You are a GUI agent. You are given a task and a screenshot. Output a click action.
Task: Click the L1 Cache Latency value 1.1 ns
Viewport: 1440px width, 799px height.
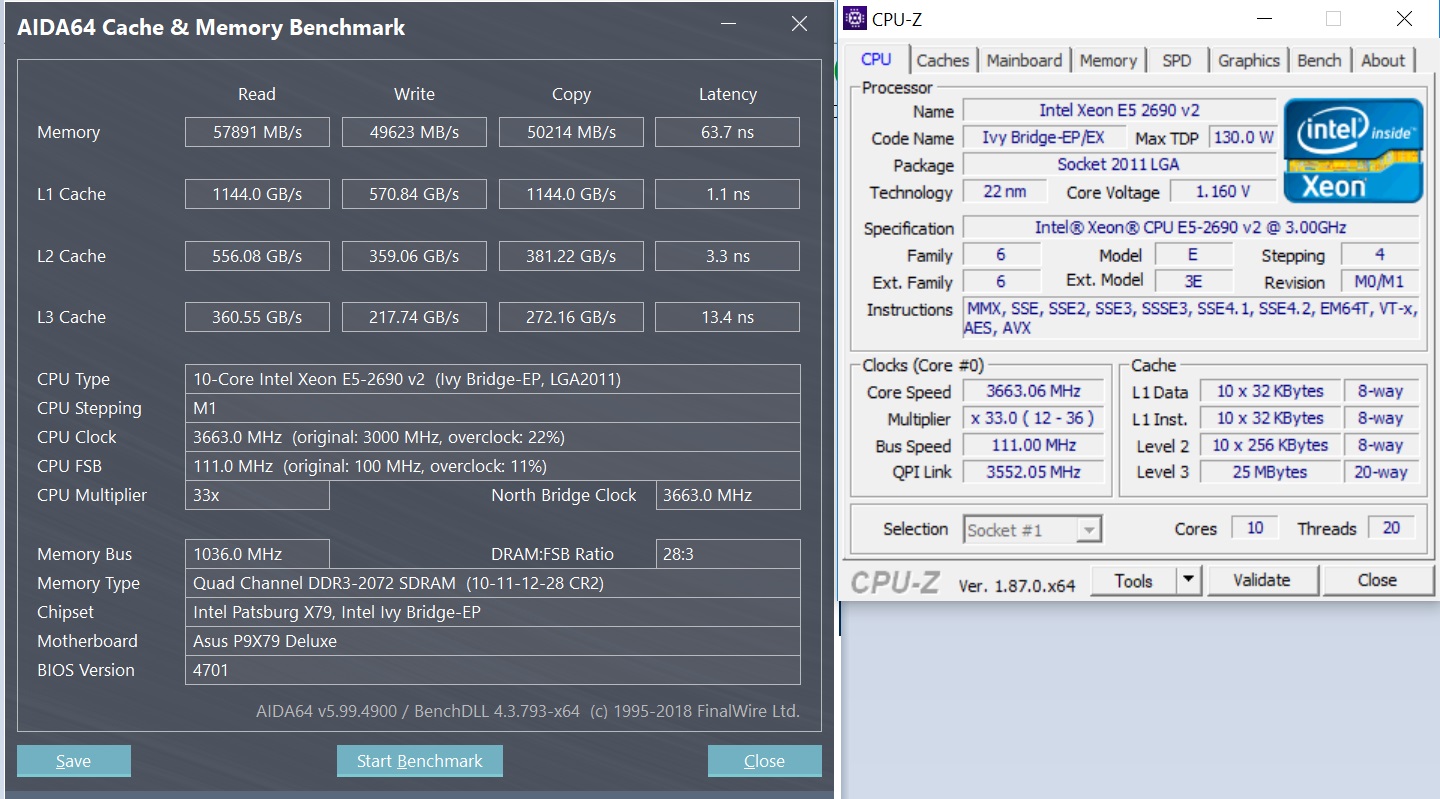click(728, 194)
